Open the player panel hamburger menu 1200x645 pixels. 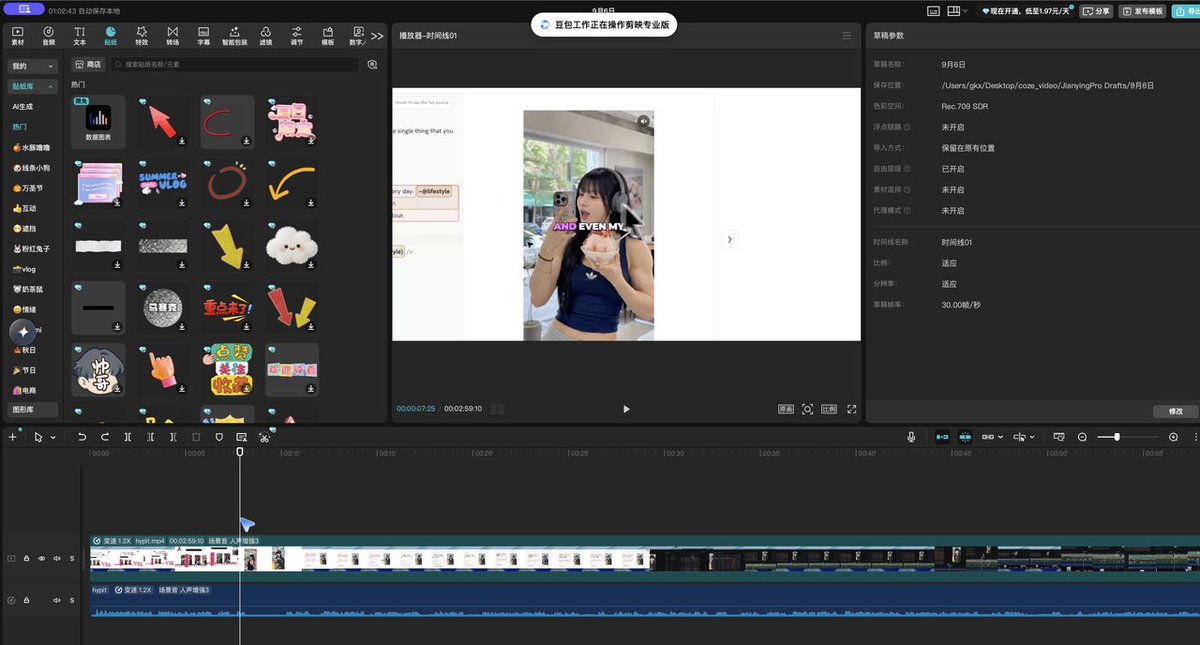847,36
